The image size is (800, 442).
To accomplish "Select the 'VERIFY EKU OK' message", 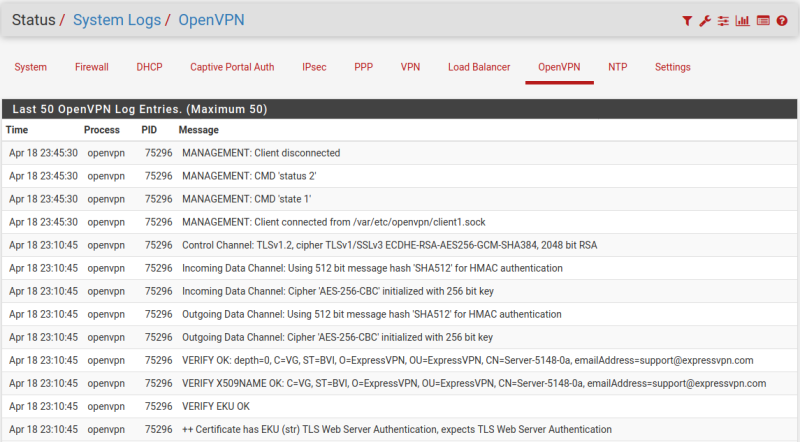I will (216, 406).
